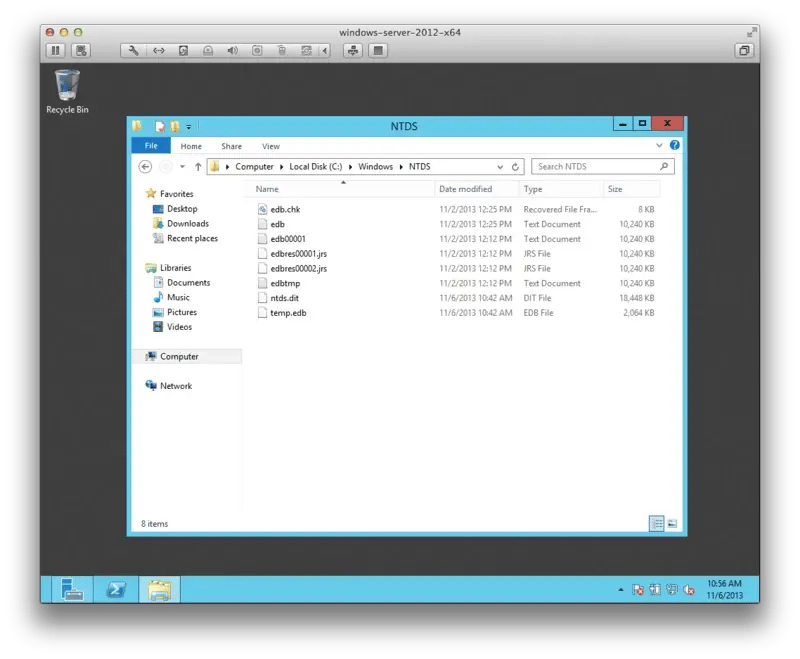
Task: Pause the virtual machine
Action: (55, 50)
